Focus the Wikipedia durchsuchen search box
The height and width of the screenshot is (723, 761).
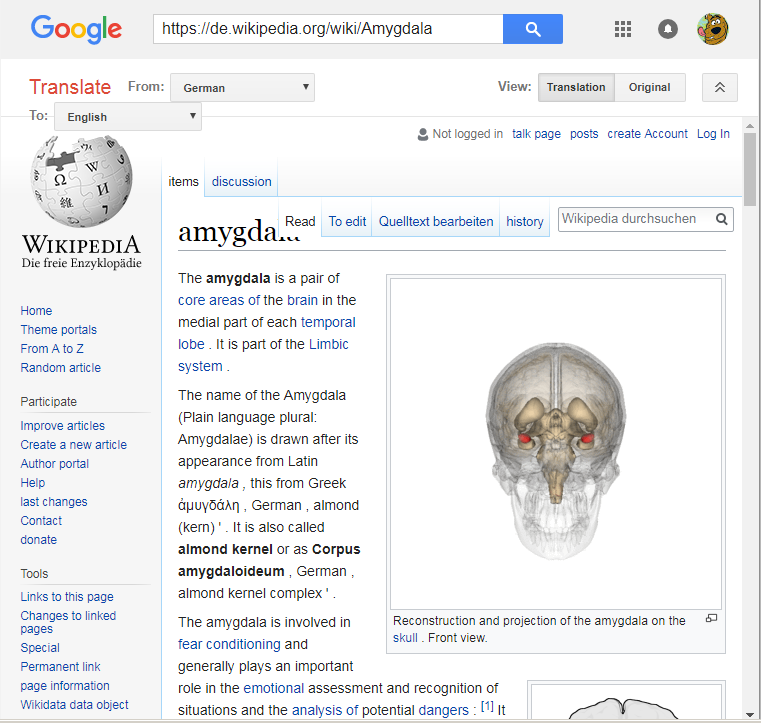636,219
